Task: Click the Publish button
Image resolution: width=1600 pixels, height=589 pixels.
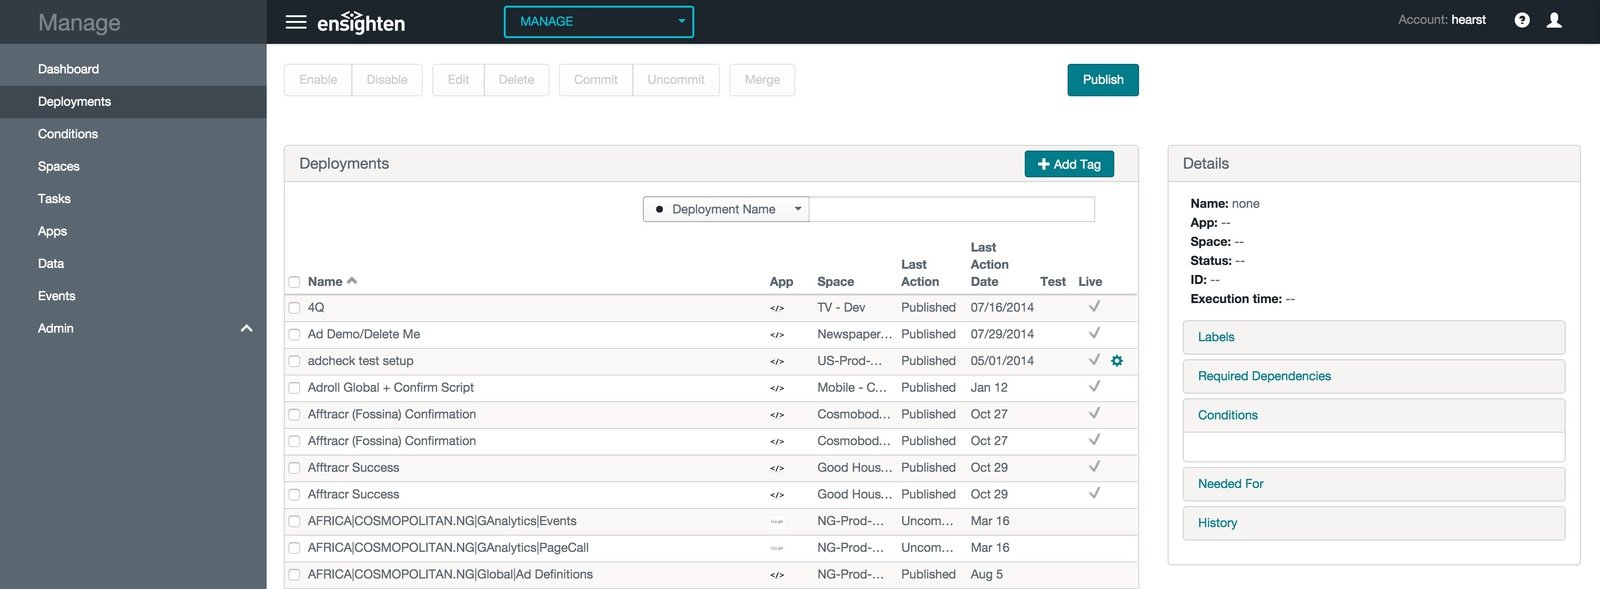Action: (1103, 80)
